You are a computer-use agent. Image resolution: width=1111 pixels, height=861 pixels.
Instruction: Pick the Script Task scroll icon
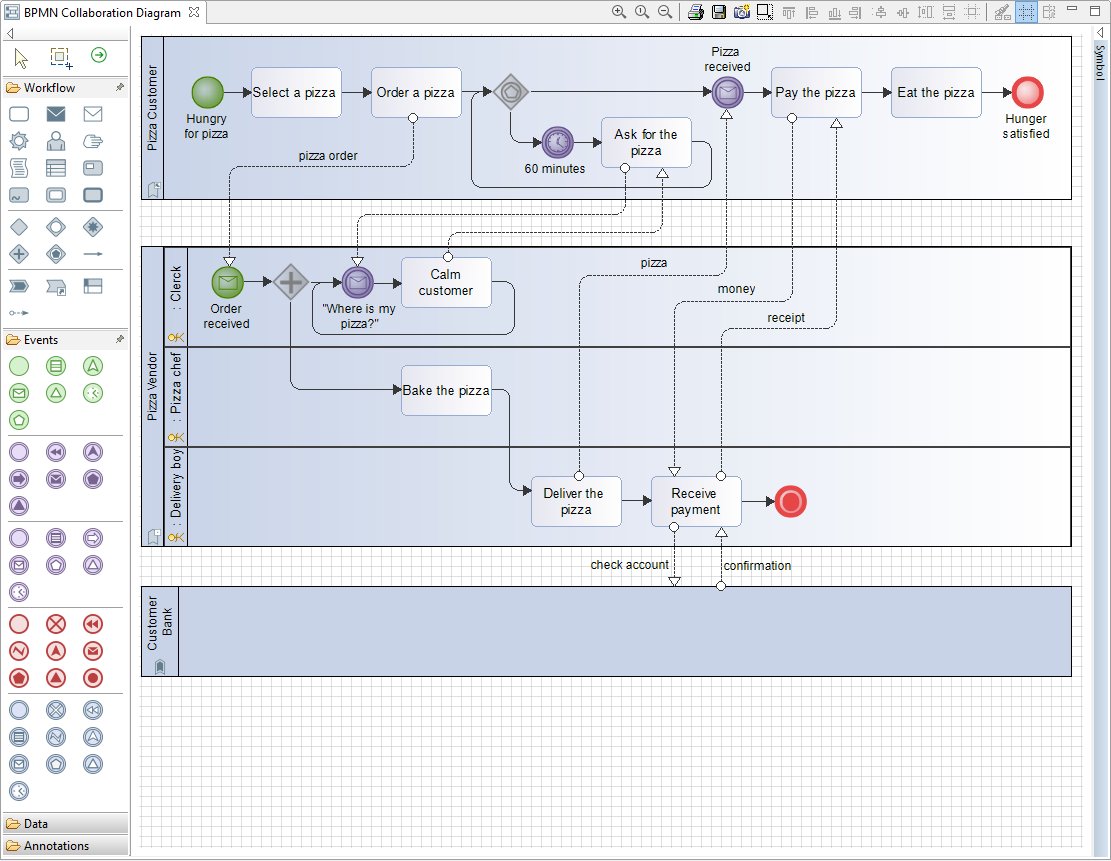(x=19, y=168)
